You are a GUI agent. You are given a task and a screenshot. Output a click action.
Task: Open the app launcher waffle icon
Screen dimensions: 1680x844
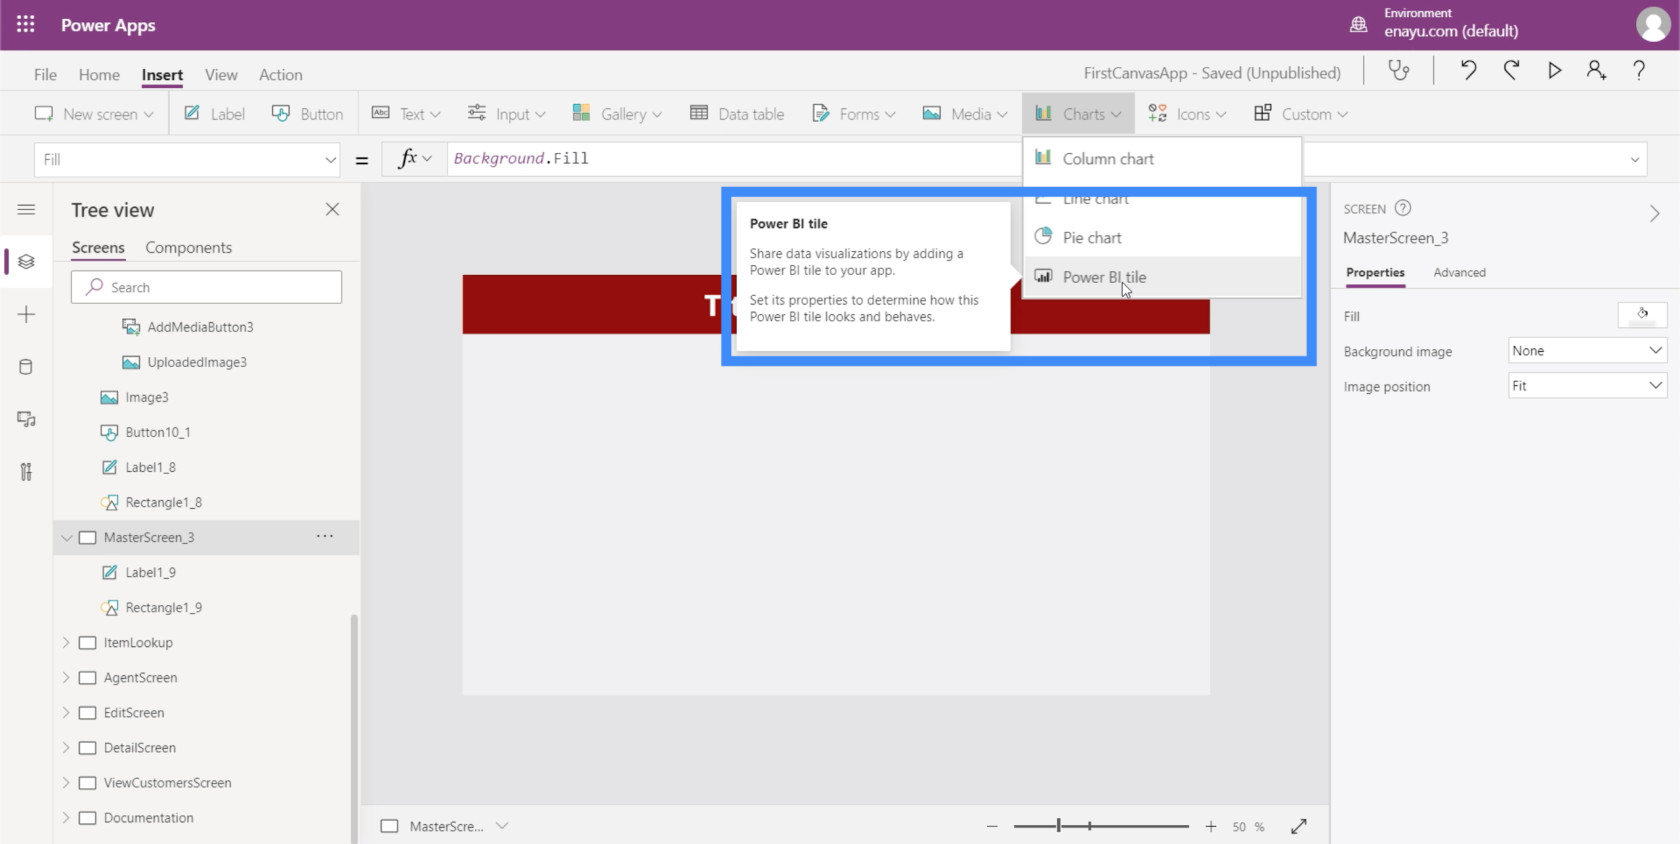(26, 24)
